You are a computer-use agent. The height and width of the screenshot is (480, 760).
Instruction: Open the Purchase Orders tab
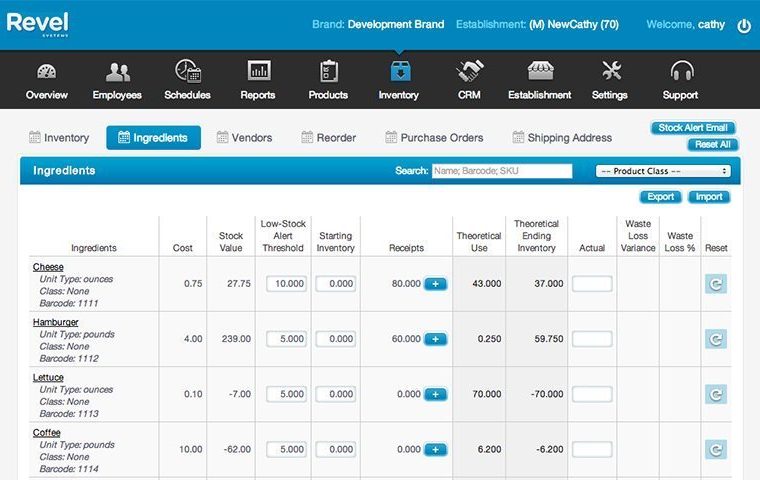[434, 138]
